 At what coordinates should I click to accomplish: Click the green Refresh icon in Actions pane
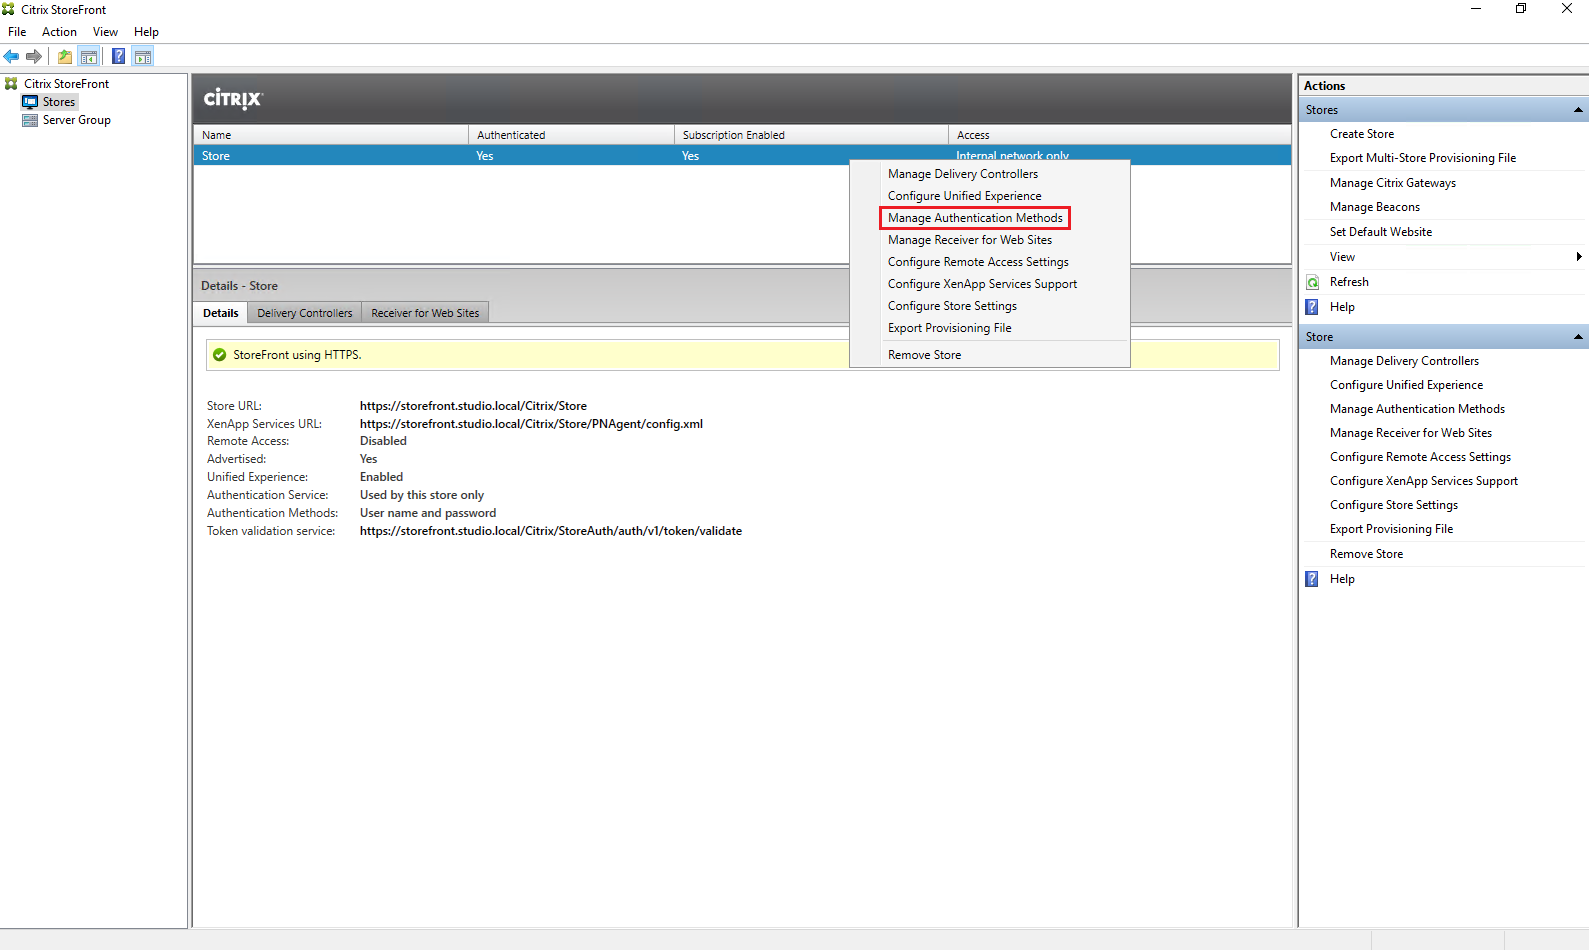(1312, 282)
